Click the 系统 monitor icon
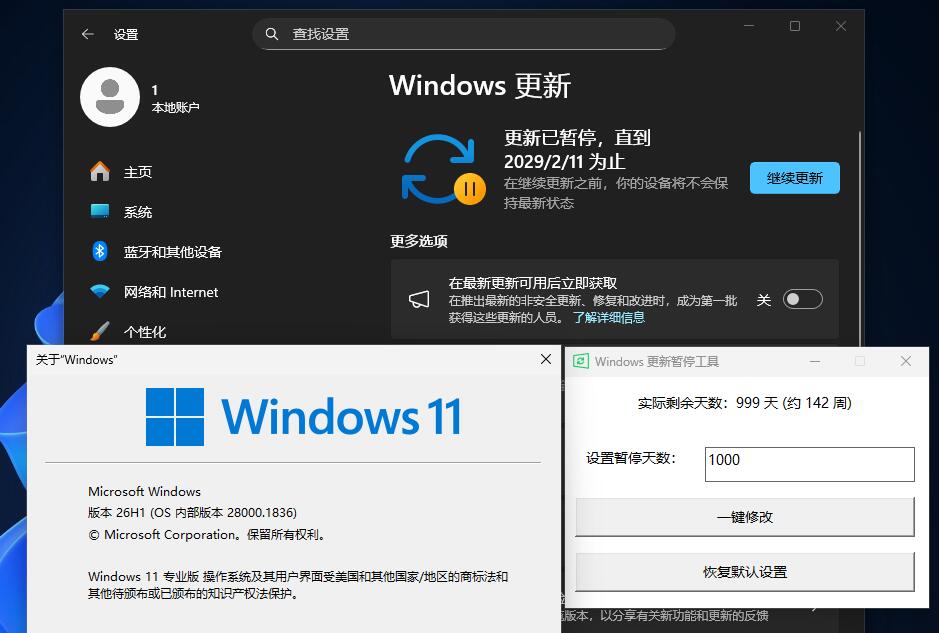Screen dimensions: 939x633 (x=100, y=211)
